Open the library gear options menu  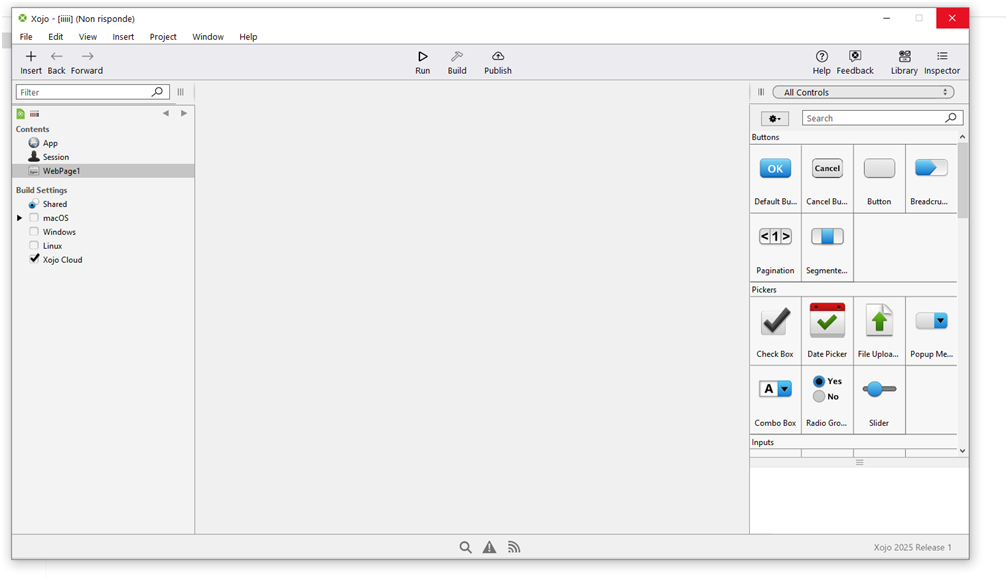click(775, 118)
